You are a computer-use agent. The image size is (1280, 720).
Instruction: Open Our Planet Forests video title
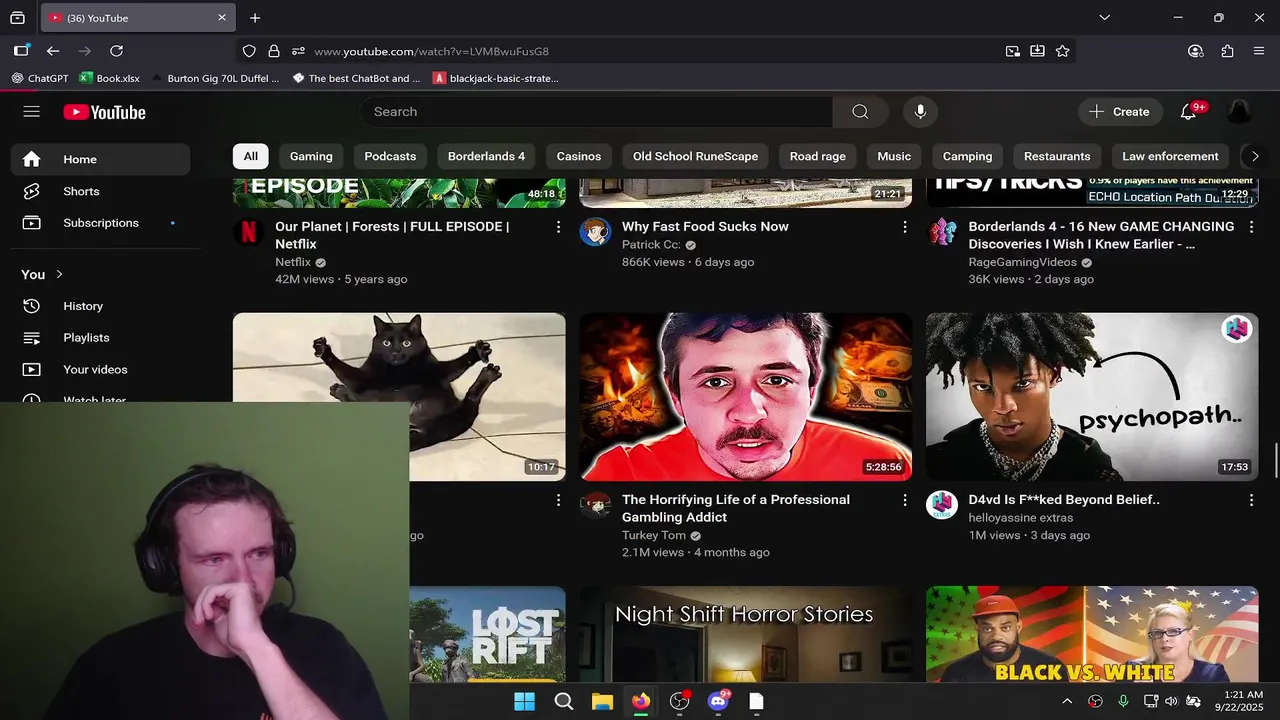(392, 235)
